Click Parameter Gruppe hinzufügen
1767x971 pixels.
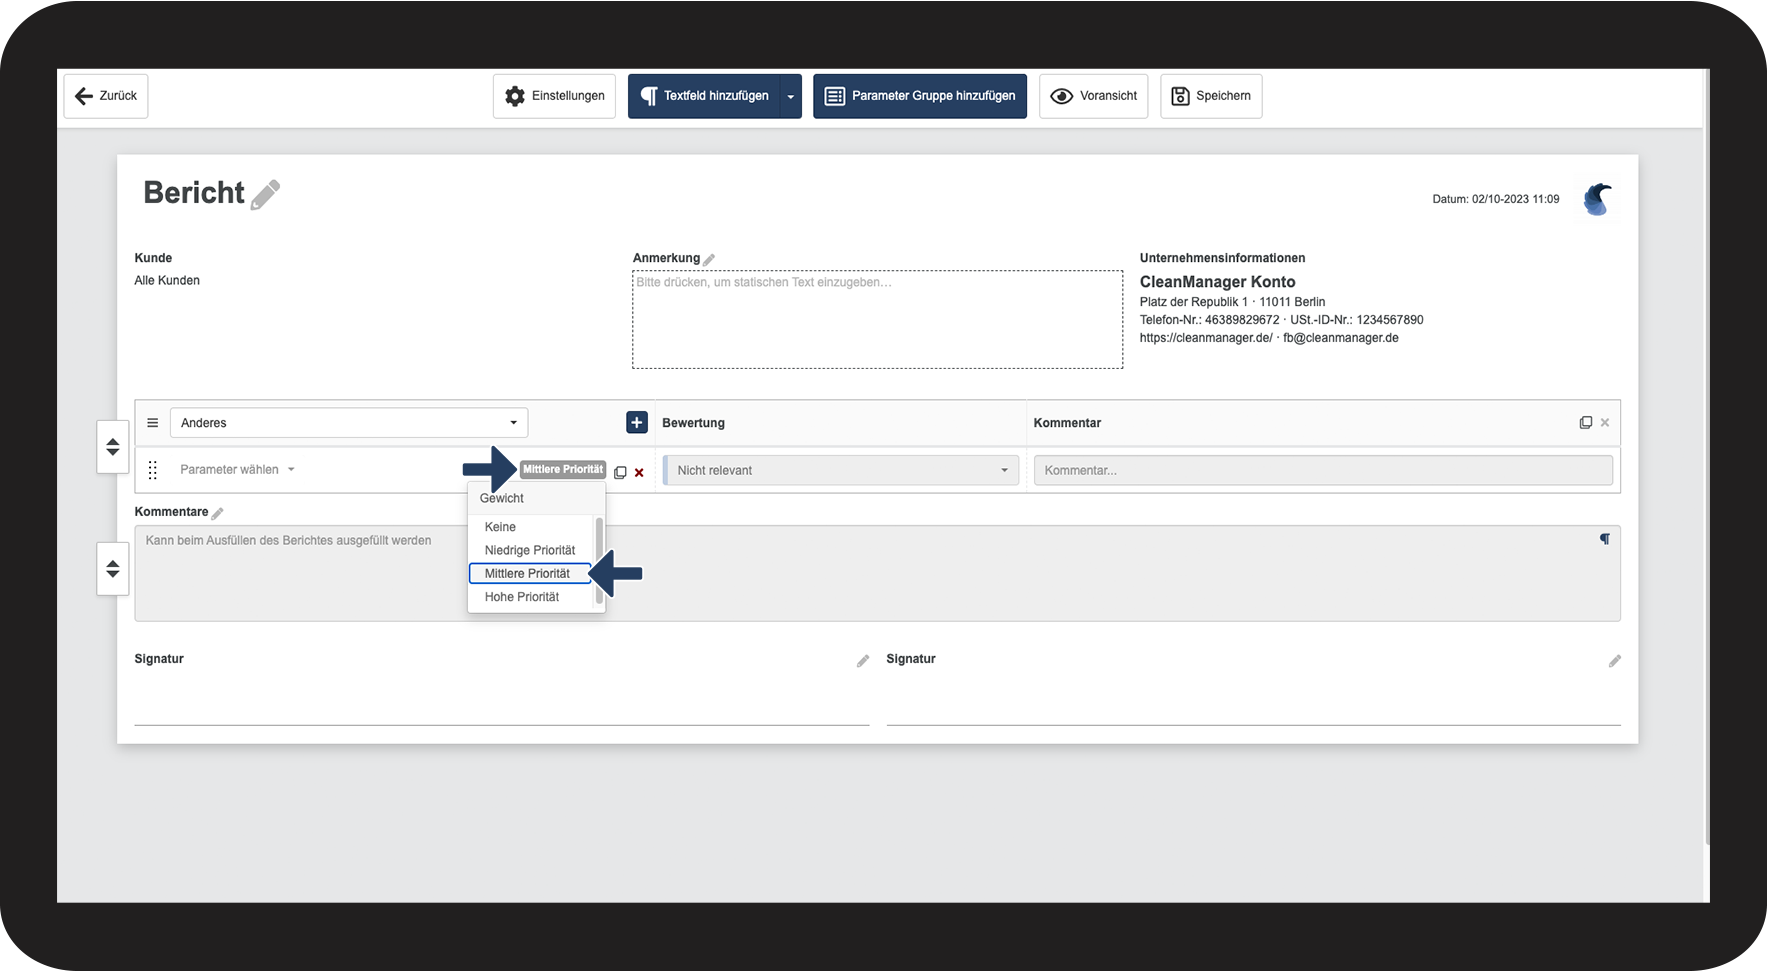[x=920, y=96]
